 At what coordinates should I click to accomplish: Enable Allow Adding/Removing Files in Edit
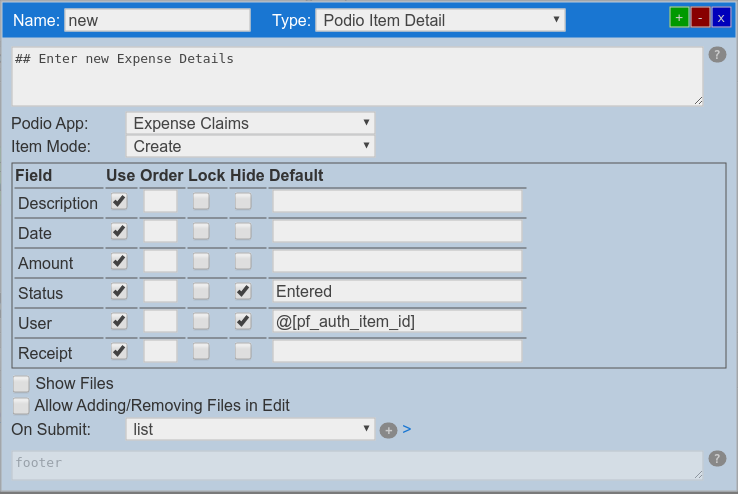click(21, 406)
